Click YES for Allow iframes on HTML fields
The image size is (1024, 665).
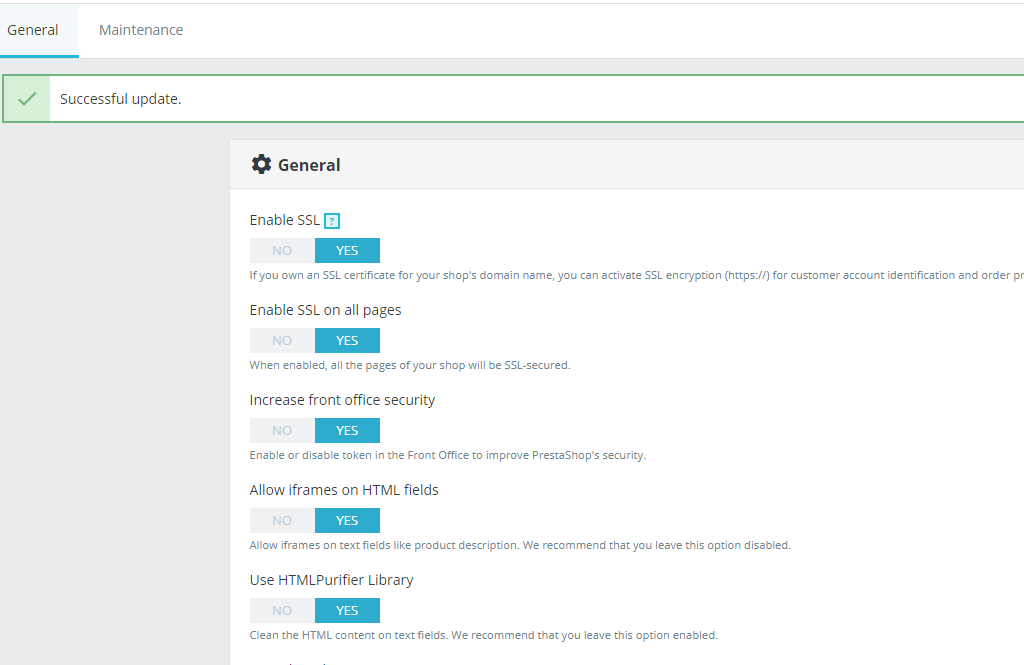(347, 521)
